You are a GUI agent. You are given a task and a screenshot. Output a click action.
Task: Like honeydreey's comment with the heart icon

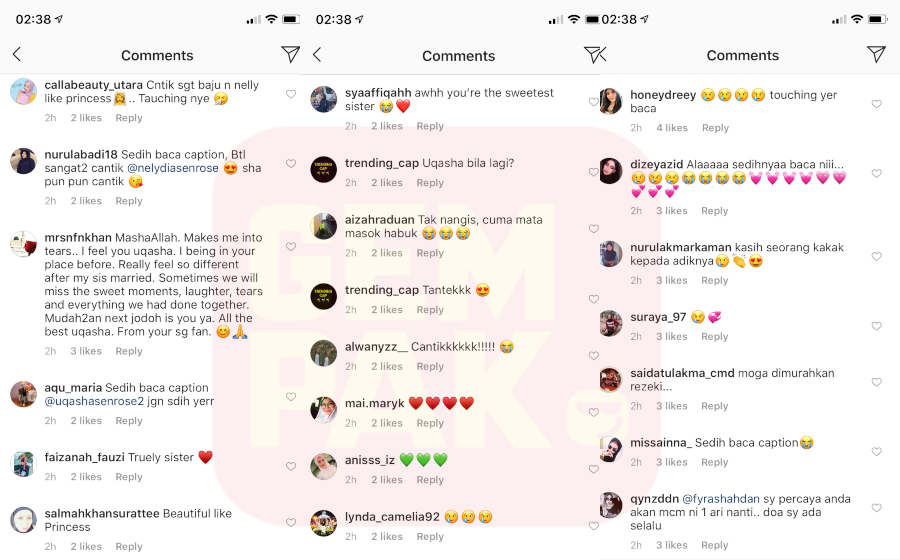876,104
